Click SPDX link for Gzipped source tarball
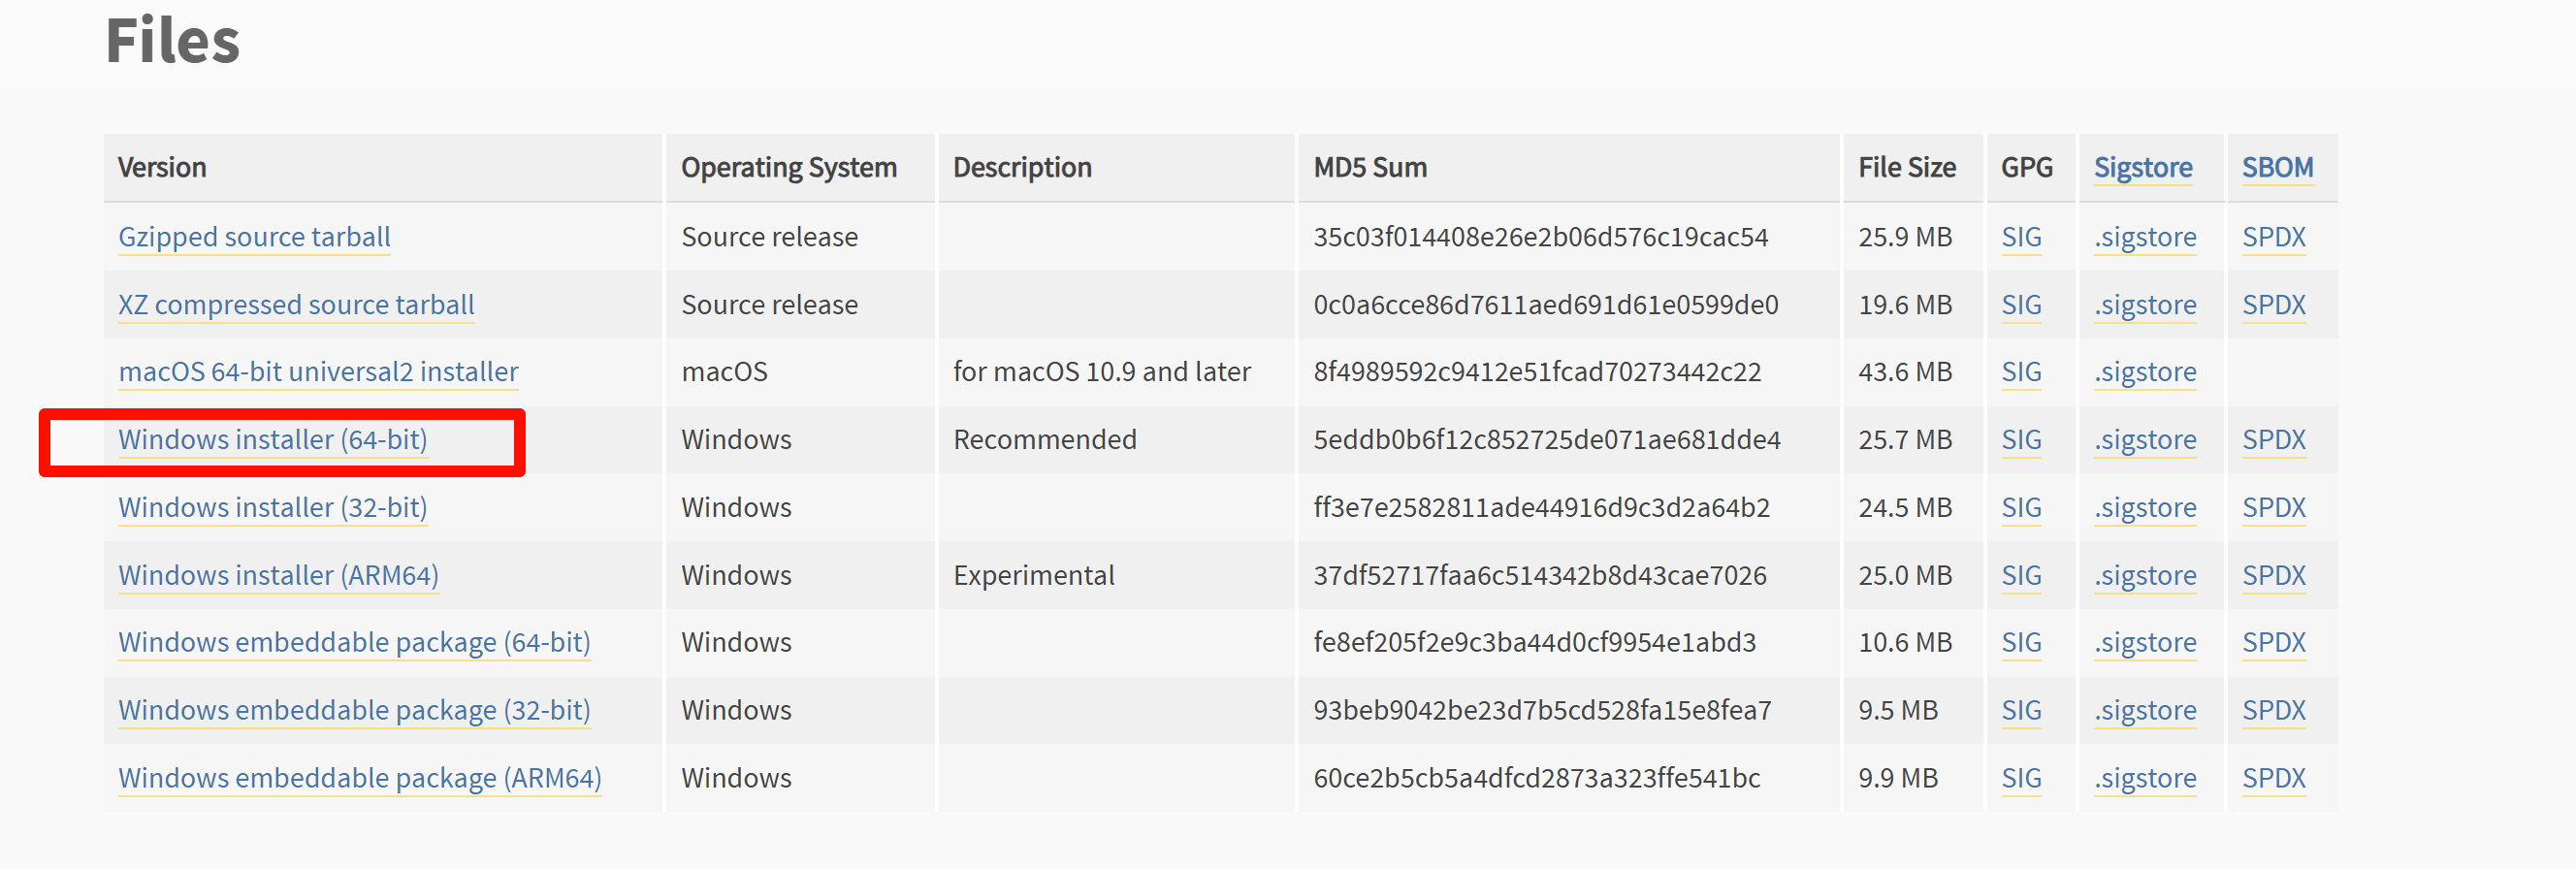Screen dimensions: 2576x869 (x=2273, y=237)
